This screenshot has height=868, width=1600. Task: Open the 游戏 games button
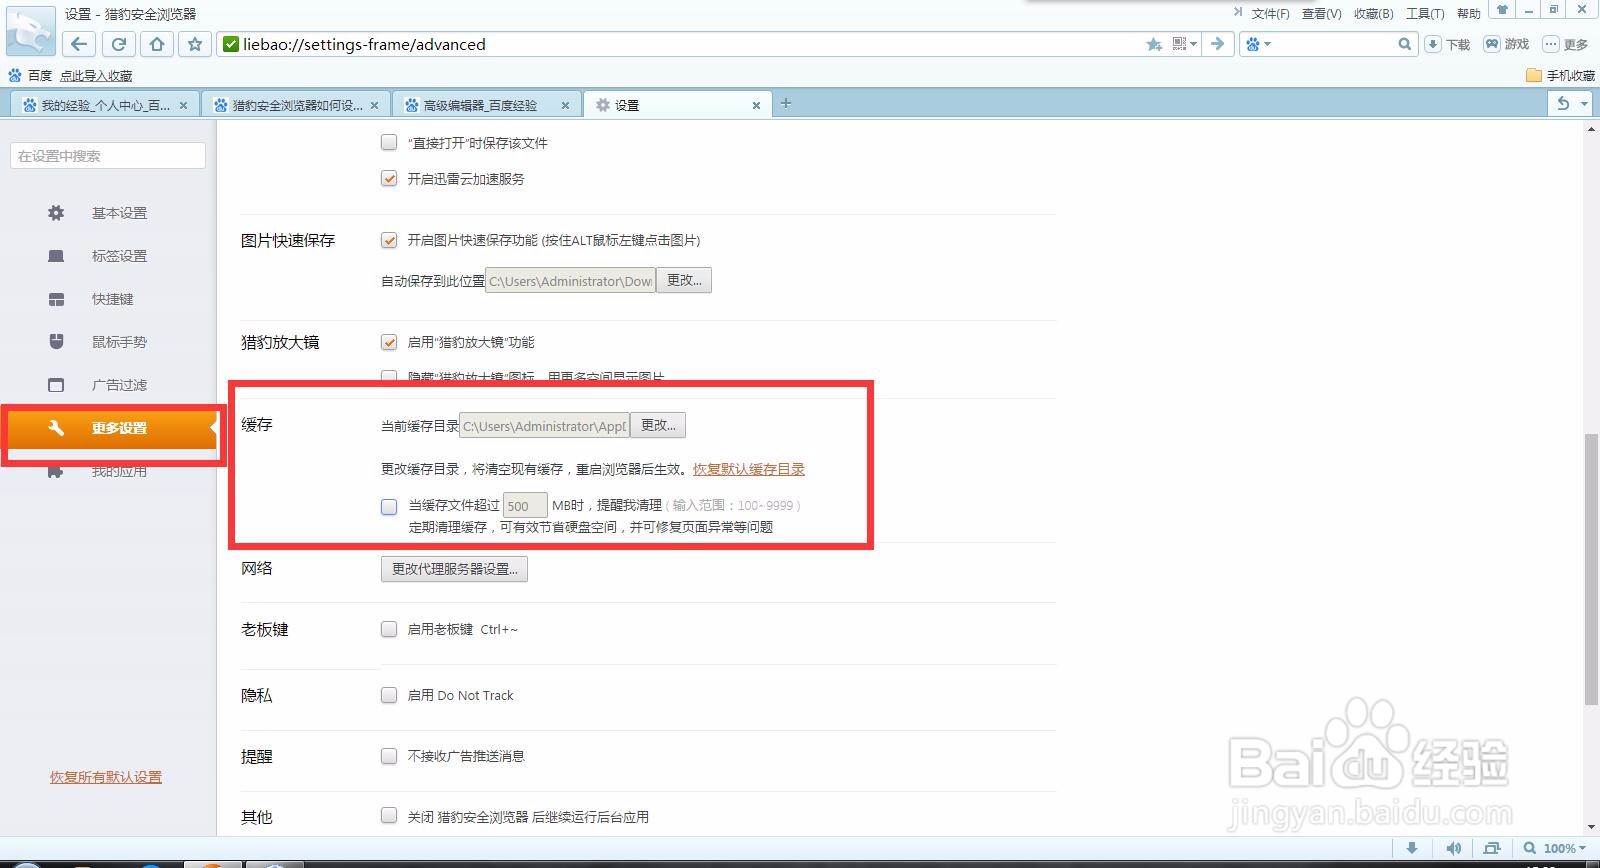point(1507,44)
